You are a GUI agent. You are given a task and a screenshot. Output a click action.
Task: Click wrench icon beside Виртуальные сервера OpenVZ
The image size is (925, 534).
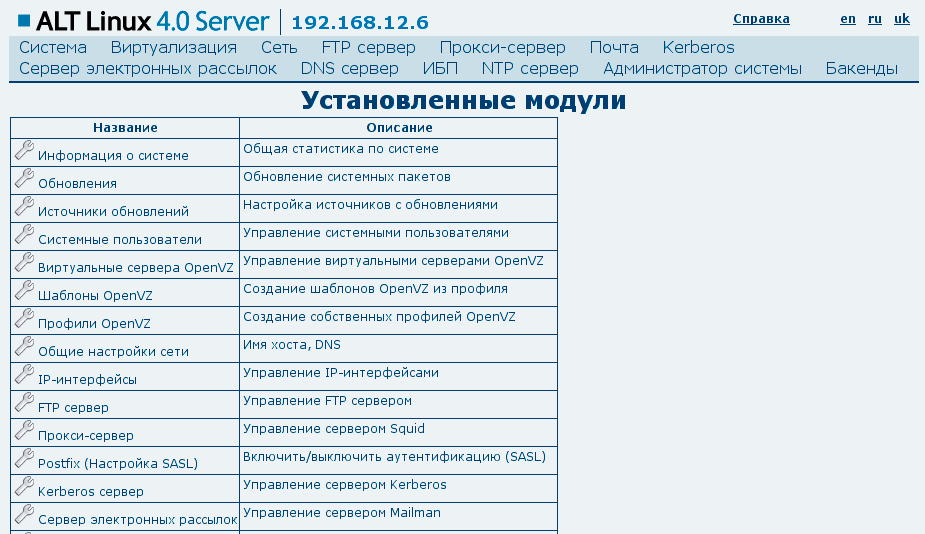(24, 262)
